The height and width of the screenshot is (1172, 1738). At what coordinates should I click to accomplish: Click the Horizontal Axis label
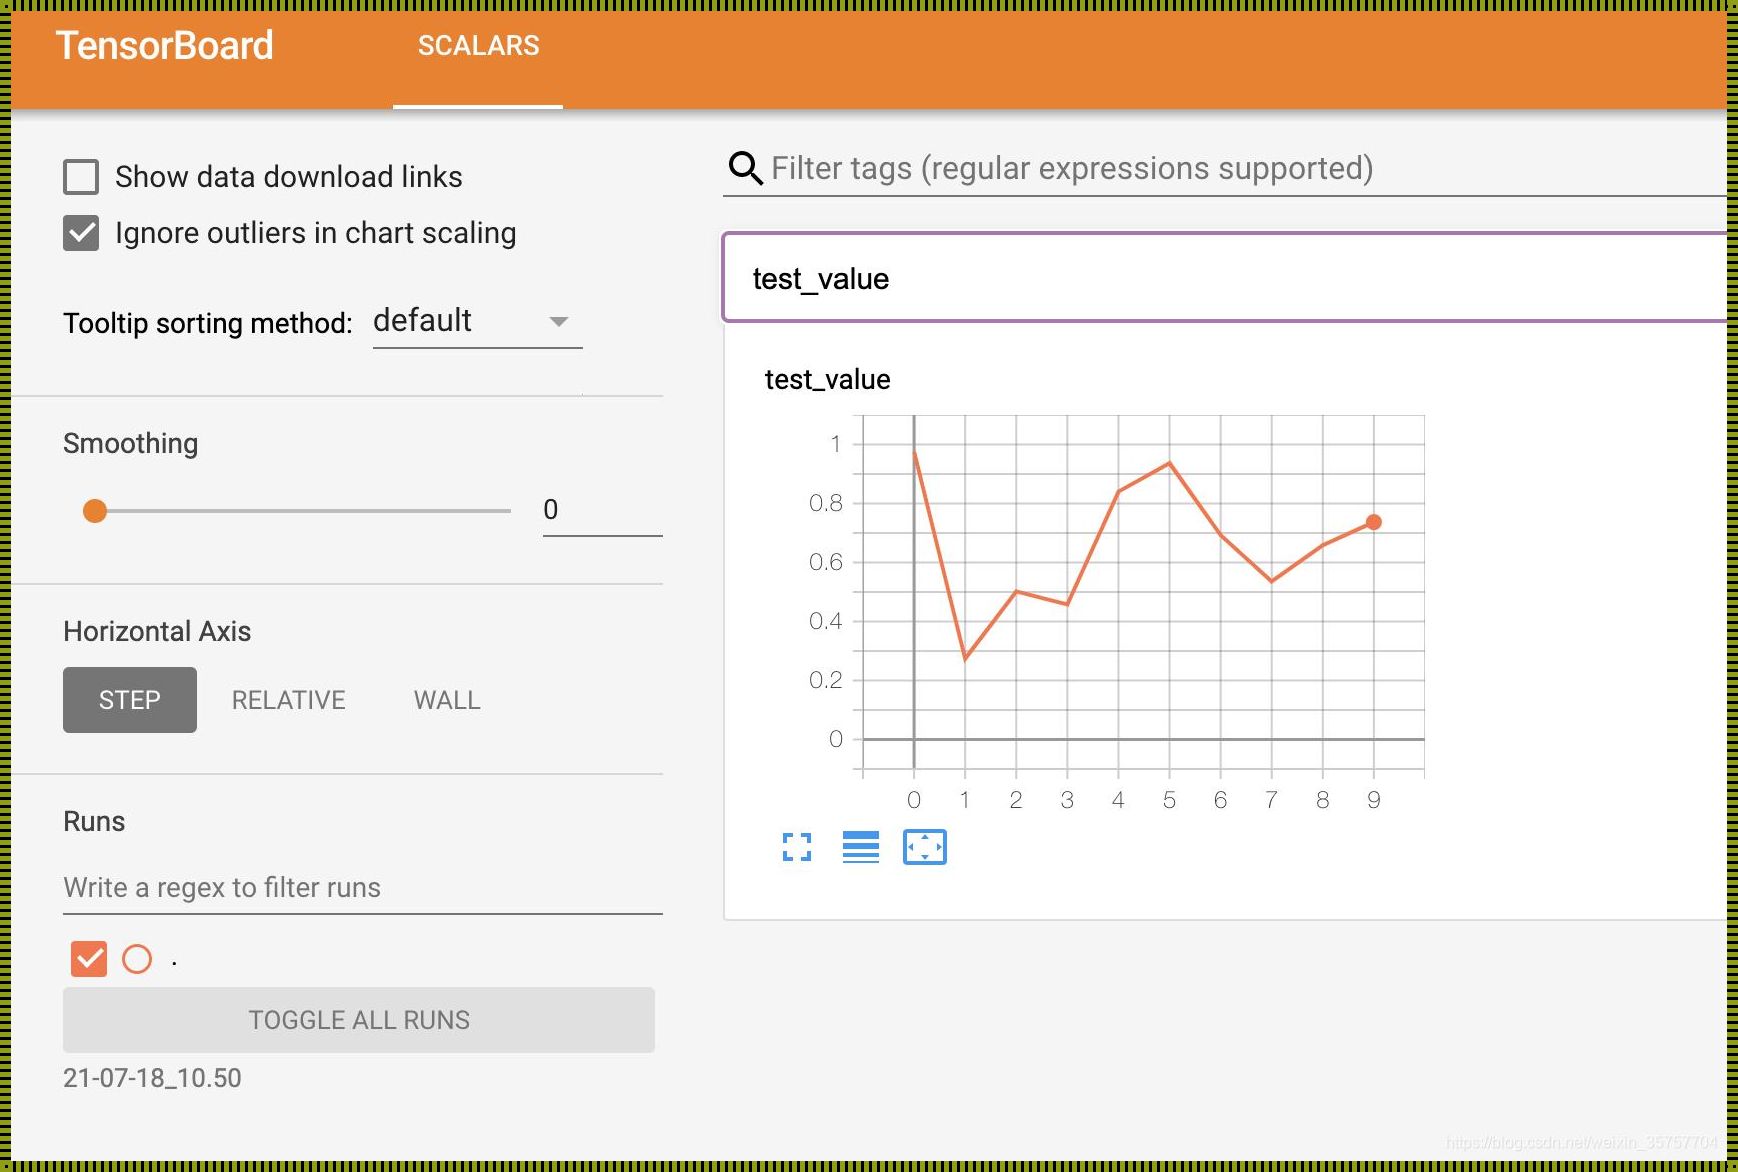coord(157,632)
